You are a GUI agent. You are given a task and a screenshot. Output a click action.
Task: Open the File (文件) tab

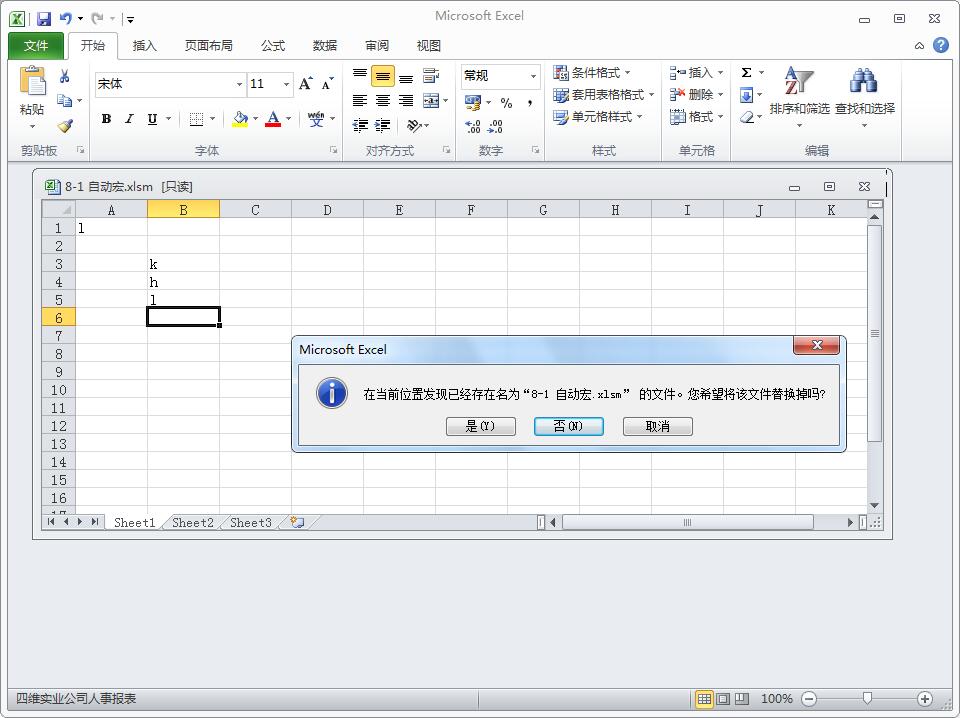36,46
